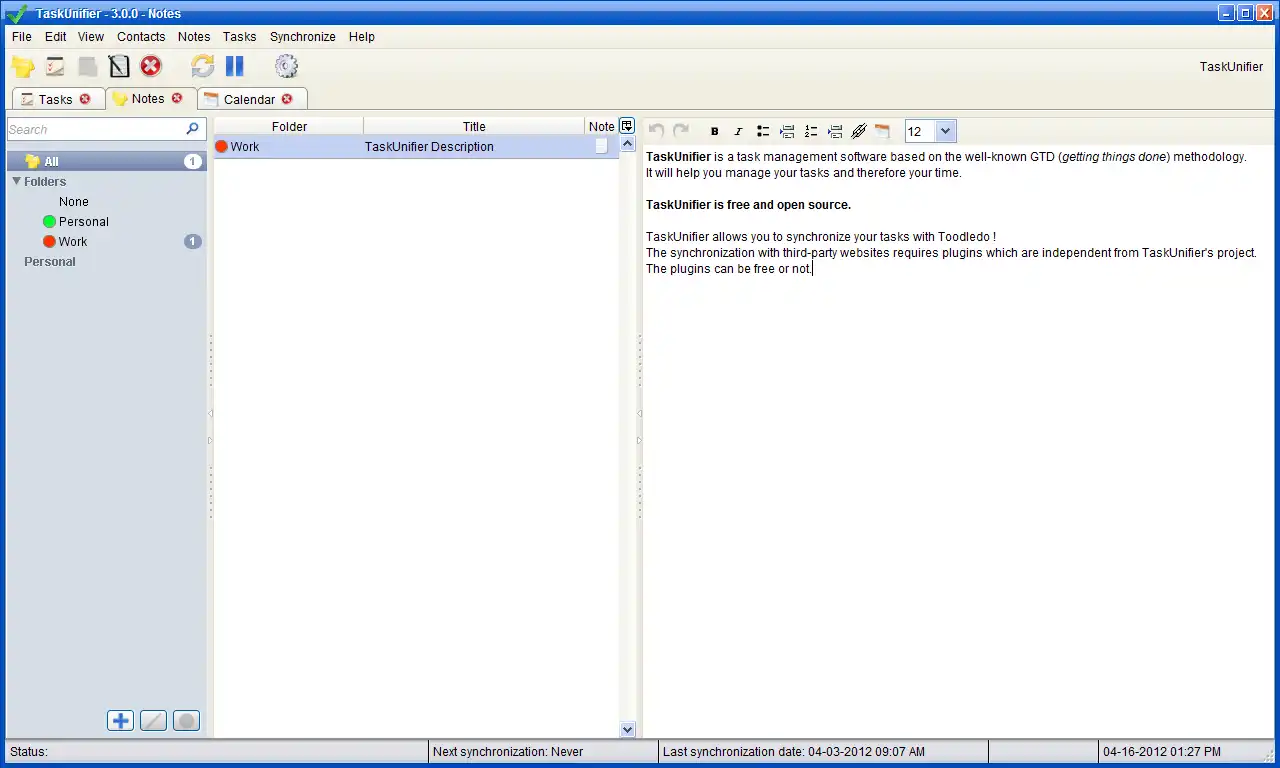Screen dimensions: 1280x768
Task: Click the Last synchronization date status text
Action: [x=794, y=752]
